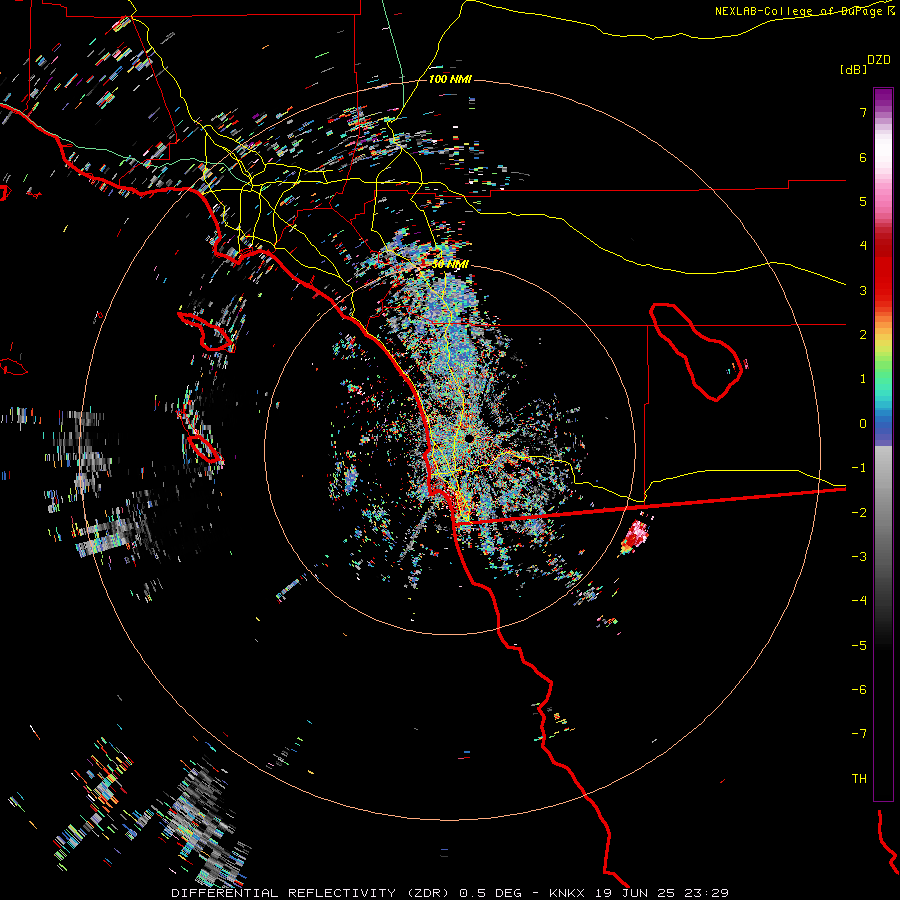
Task: Click the purple top of the color bar
Action: (x=883, y=96)
